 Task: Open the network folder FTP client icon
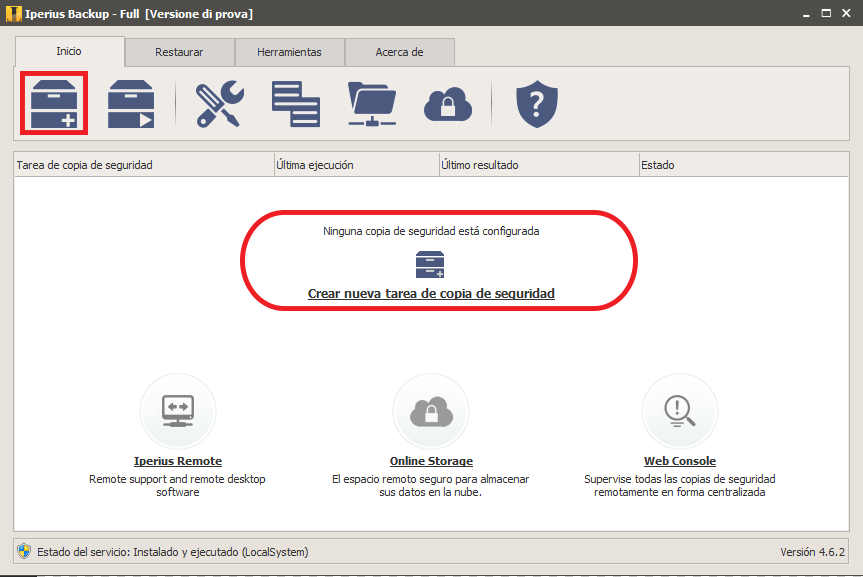pos(372,104)
